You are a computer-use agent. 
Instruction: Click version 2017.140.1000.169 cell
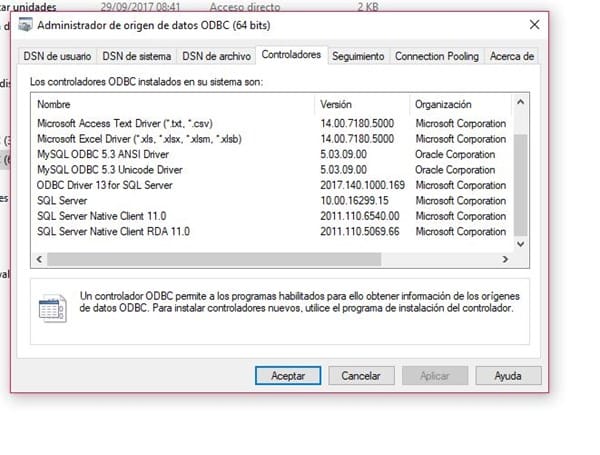pyautogui.click(x=362, y=185)
